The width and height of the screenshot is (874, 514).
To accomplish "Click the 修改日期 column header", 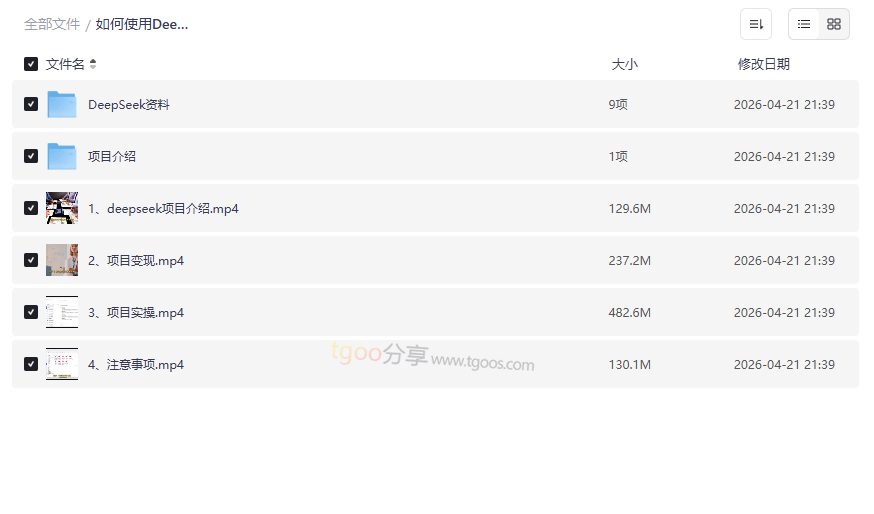I will (763, 64).
